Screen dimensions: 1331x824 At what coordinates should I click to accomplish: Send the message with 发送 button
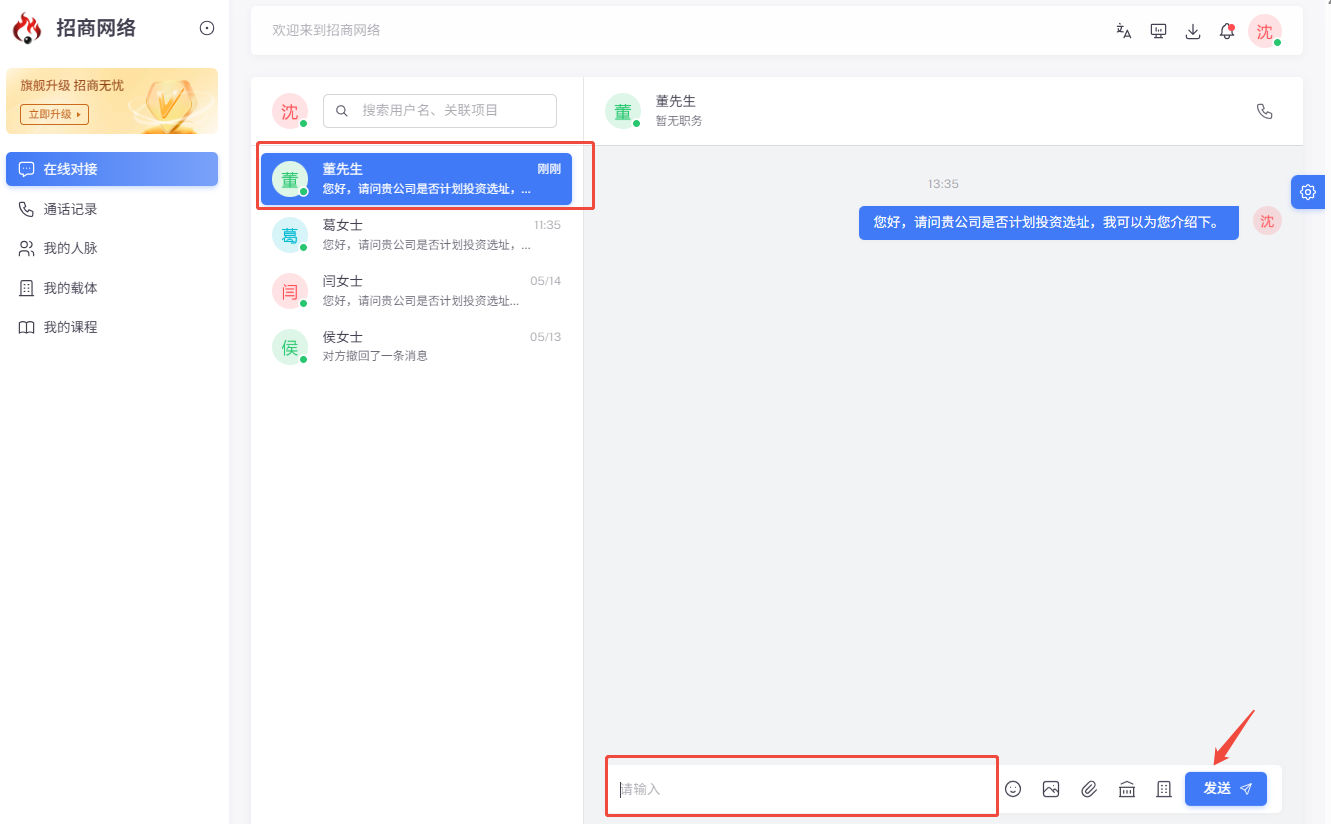(1226, 789)
